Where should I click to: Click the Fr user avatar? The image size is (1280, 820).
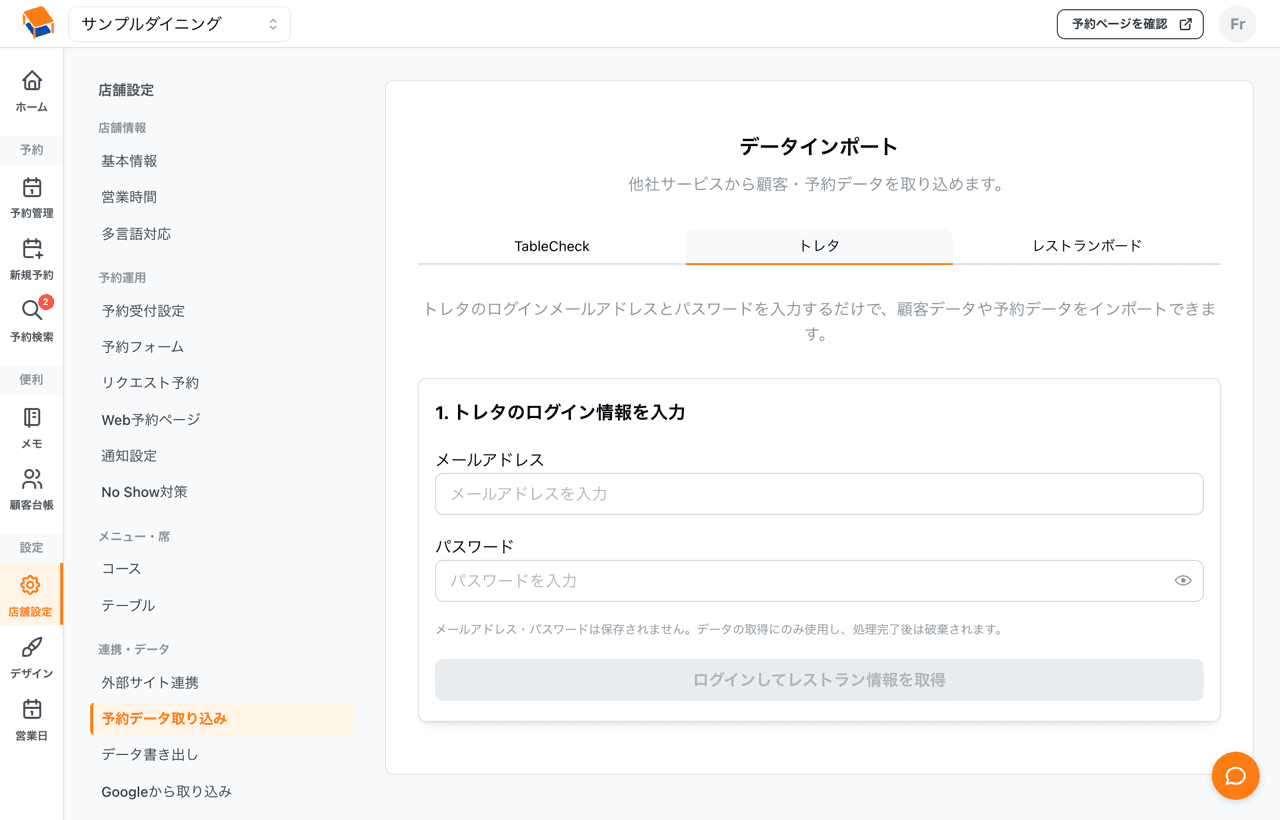pos(1237,24)
